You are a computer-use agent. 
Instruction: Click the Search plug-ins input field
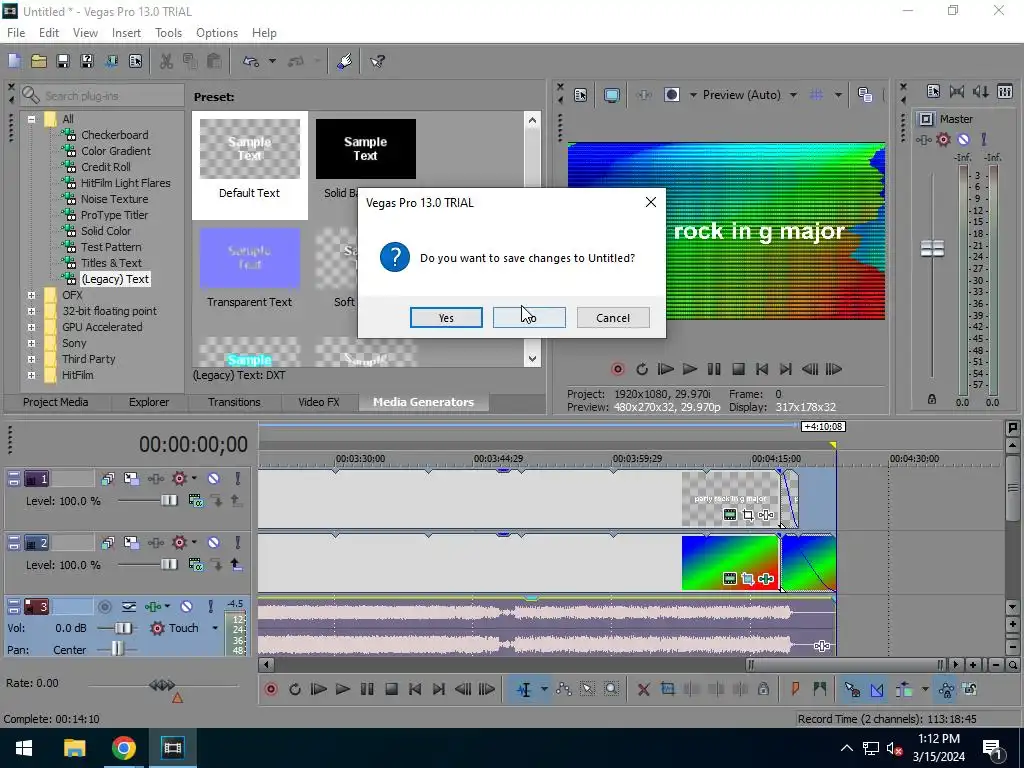click(101, 96)
